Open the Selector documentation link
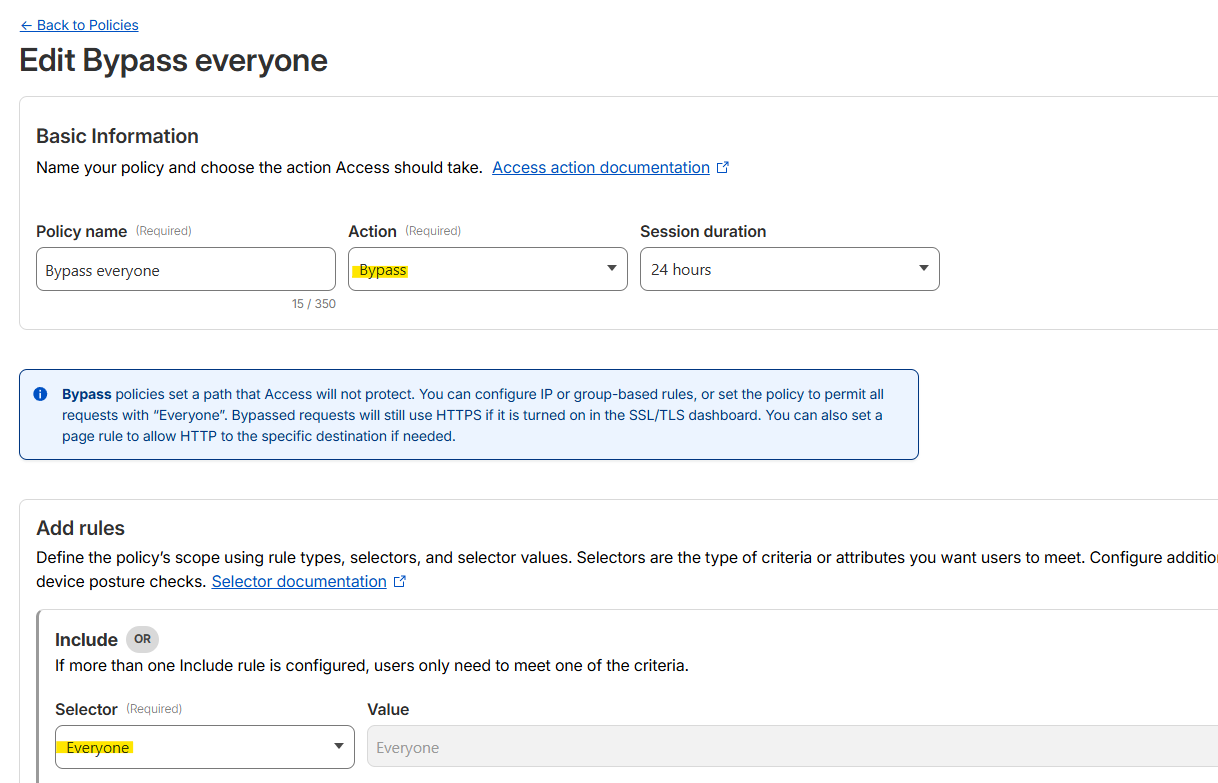The height and width of the screenshot is (783, 1218). coord(298,582)
